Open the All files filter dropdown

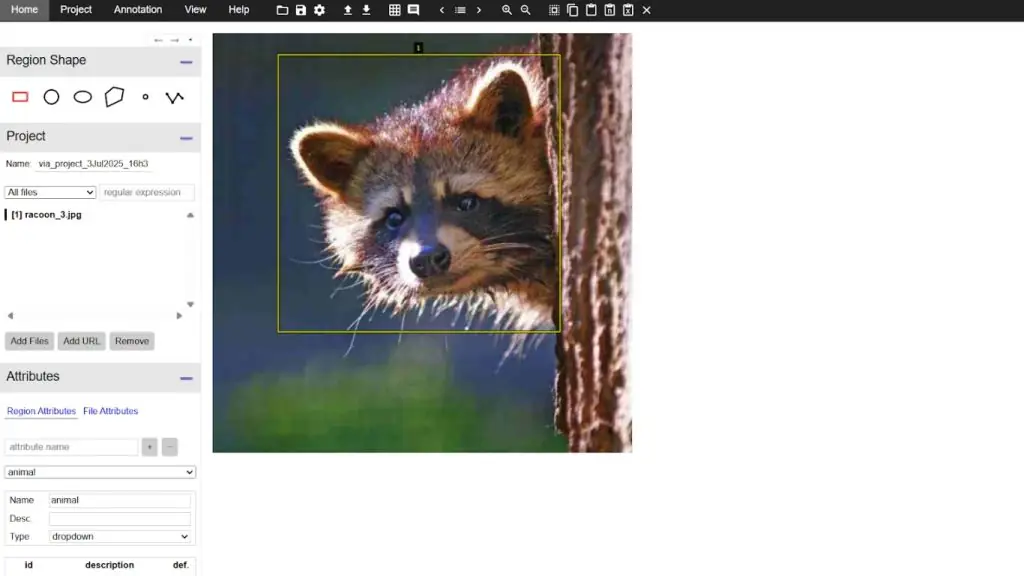(50, 192)
